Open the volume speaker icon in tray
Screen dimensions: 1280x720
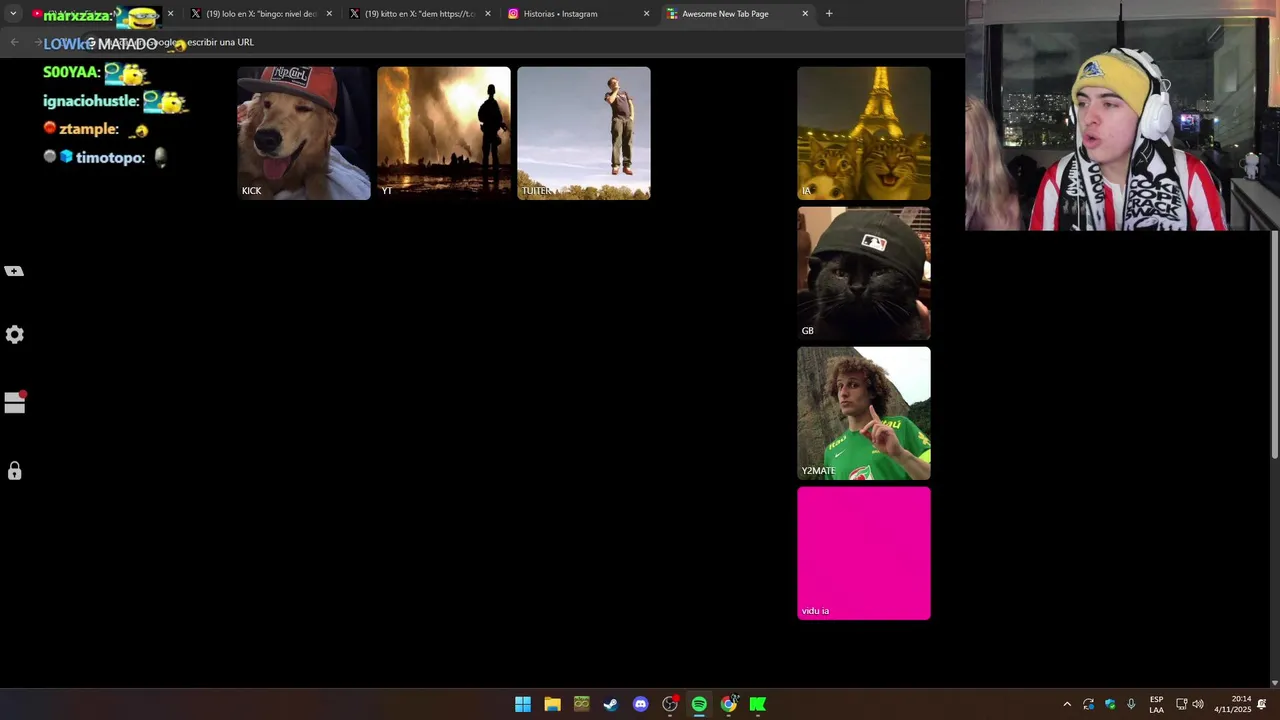point(1198,704)
